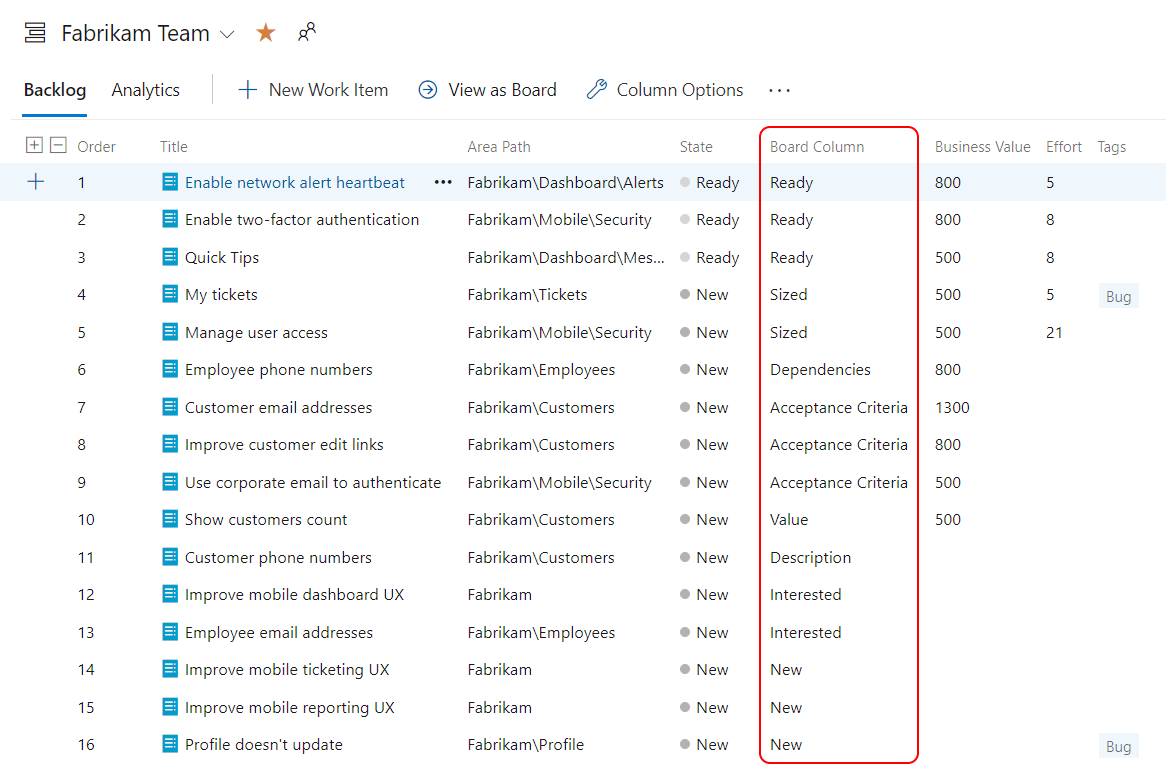Click the backlog icon beside Fabrikam Team
The width and height of the screenshot is (1166, 772).
[x=35, y=33]
